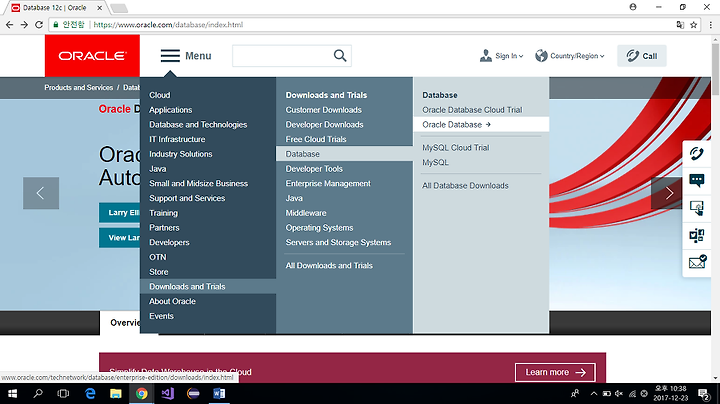Select Applications in main menu
This screenshot has width=720, height=404.
coord(170,110)
